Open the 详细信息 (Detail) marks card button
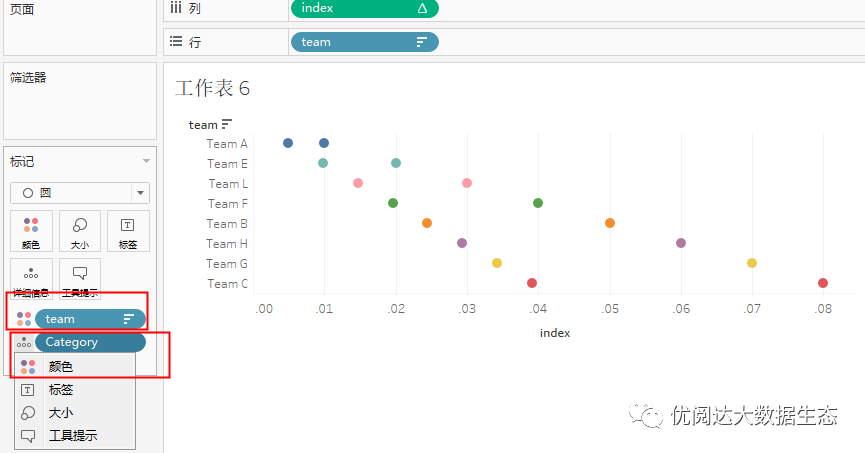Viewport: 865px width, 453px height. [x=30, y=279]
